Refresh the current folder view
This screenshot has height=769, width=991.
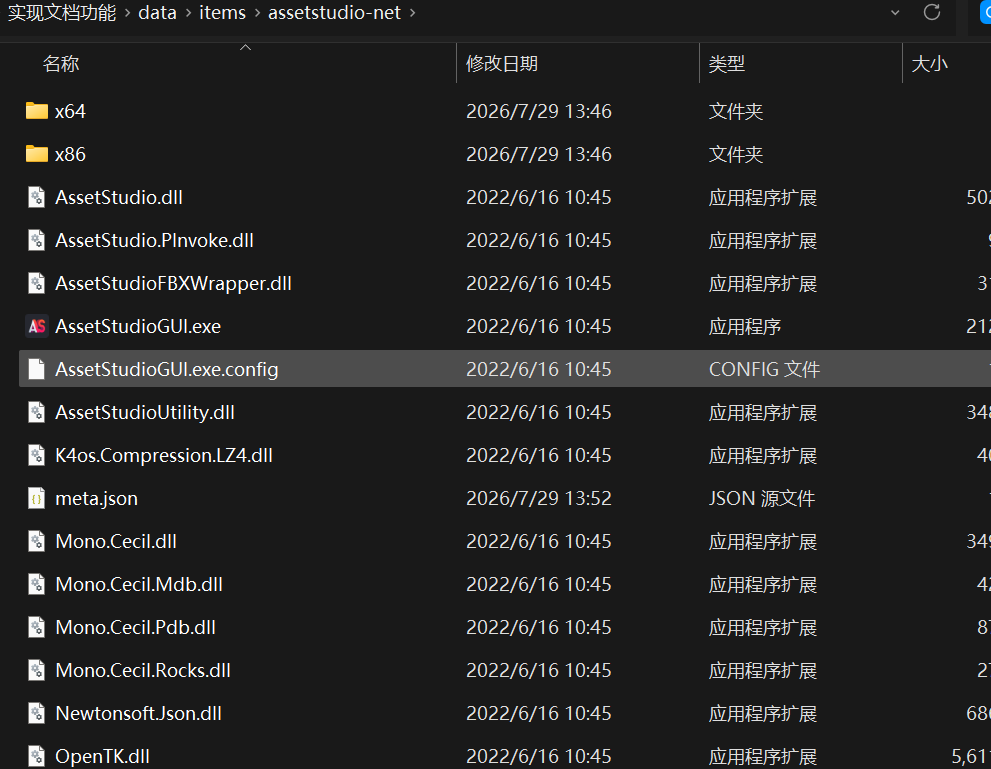(x=932, y=12)
